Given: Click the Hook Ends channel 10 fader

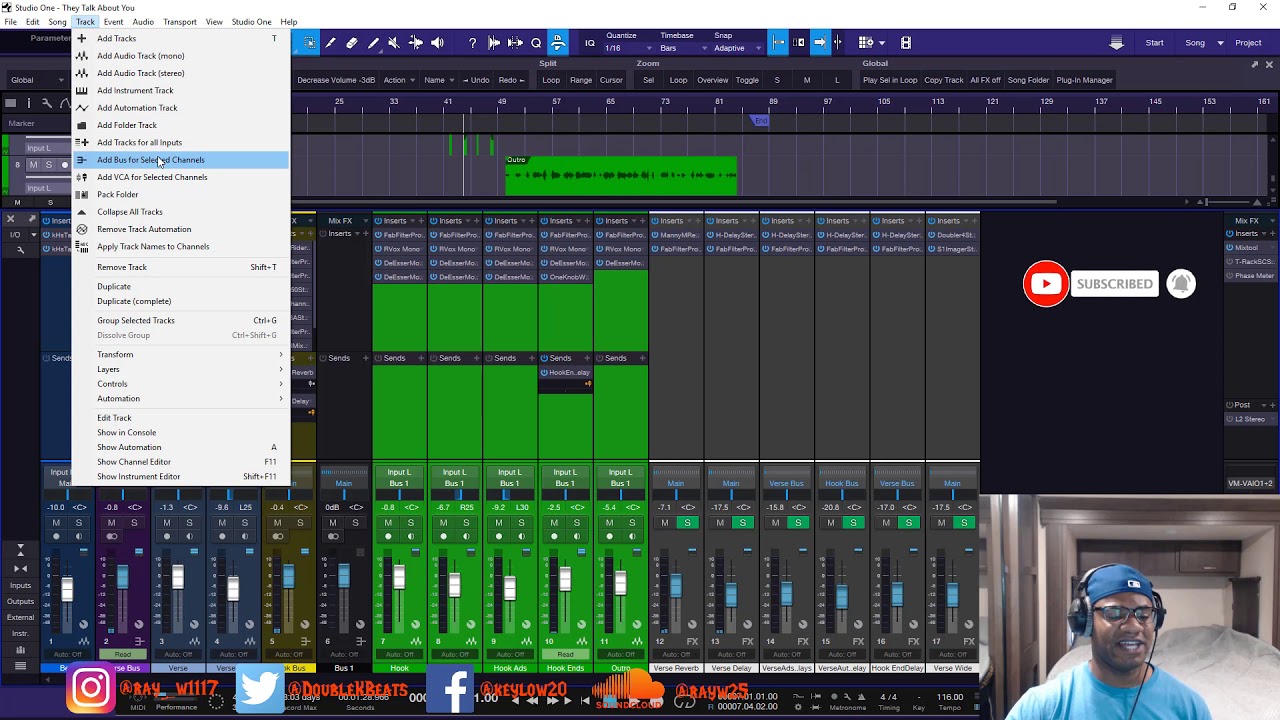Looking at the screenshot, I should coord(565,578).
